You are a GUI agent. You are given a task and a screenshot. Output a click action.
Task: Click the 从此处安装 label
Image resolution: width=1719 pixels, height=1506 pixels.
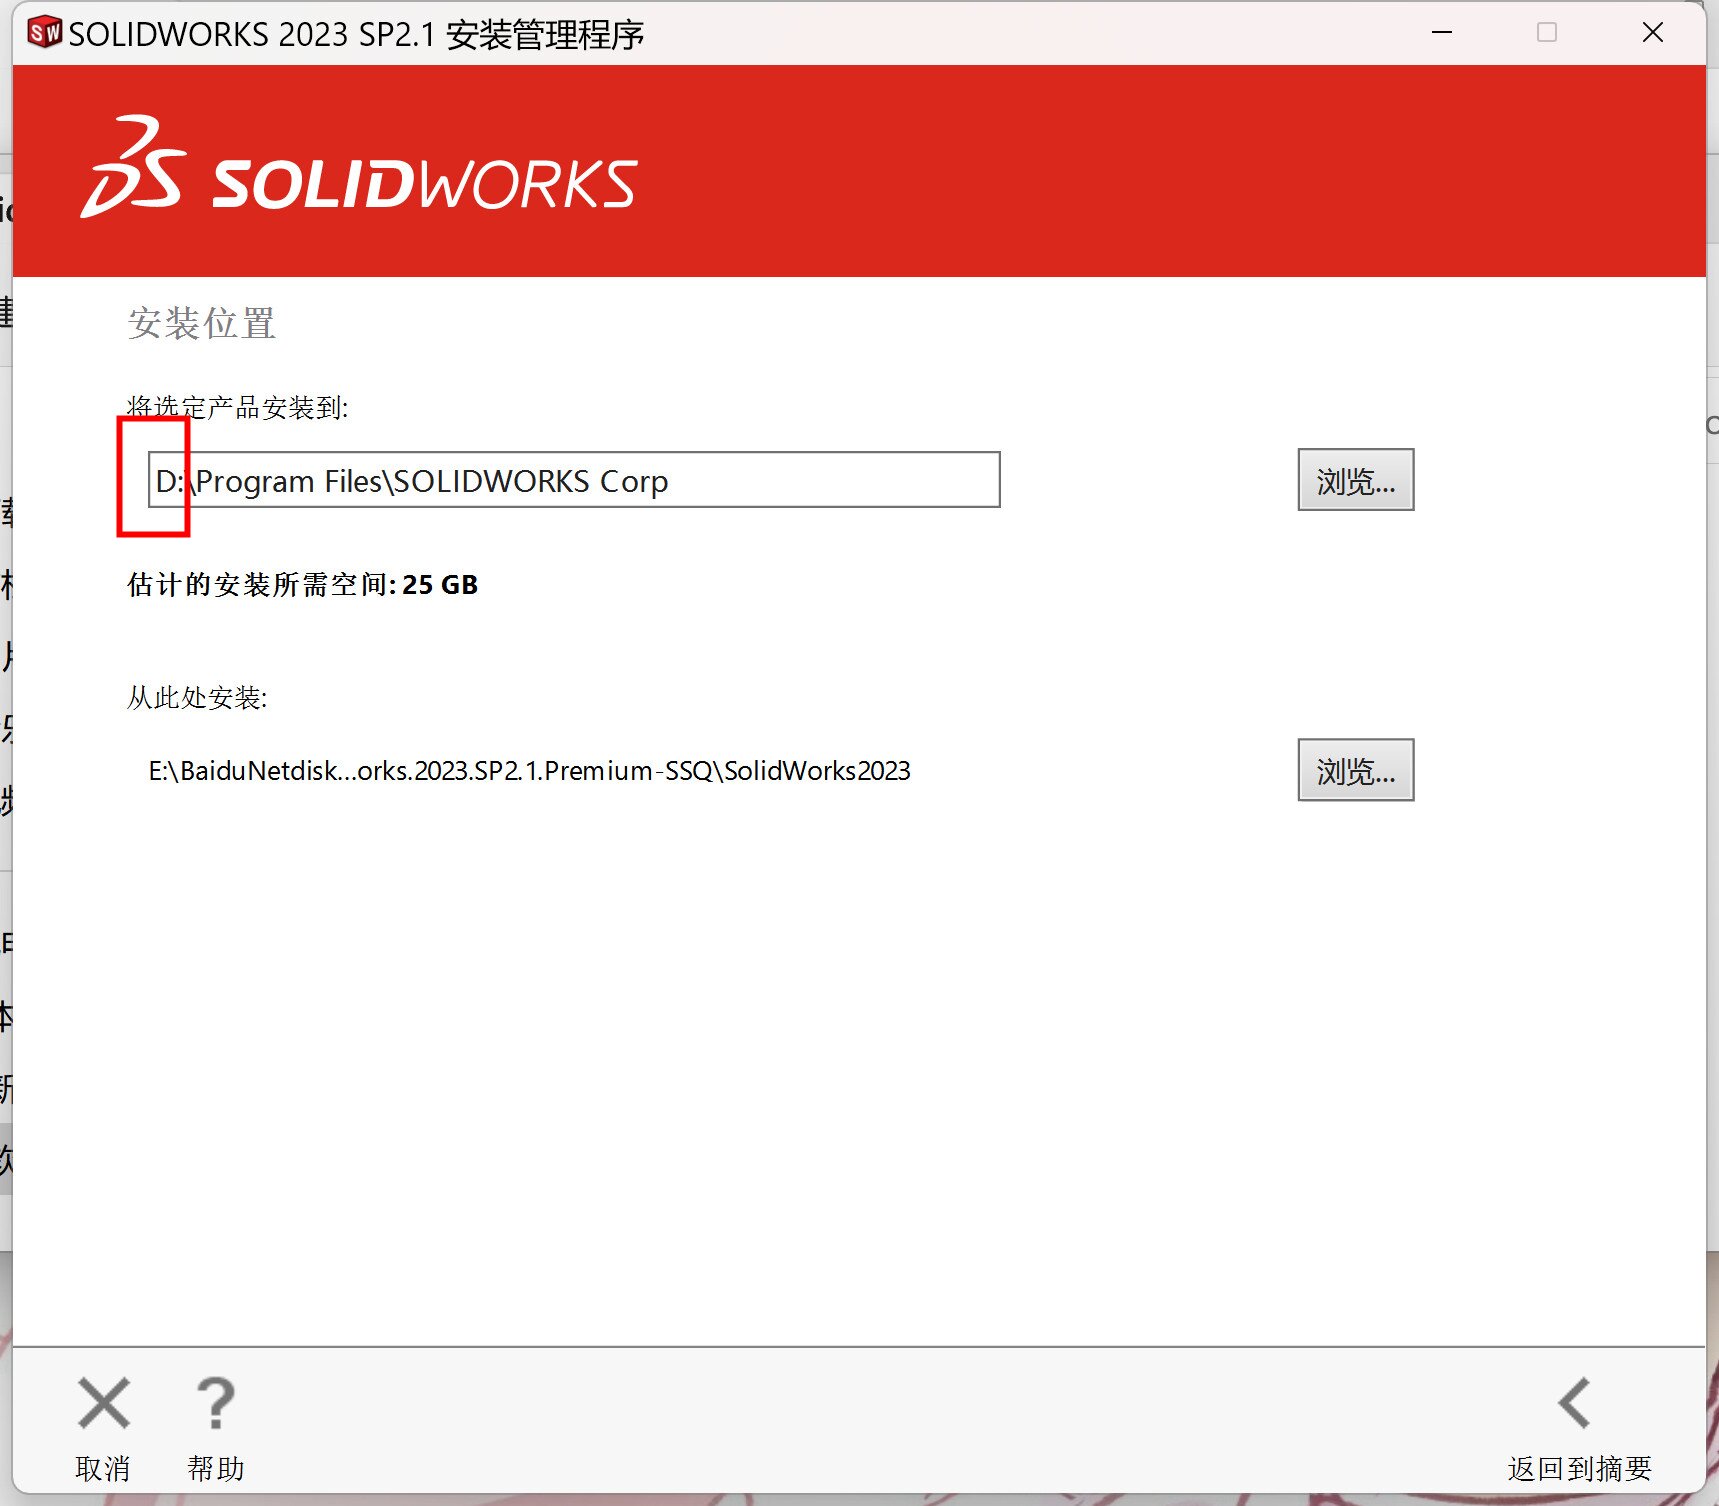click(x=197, y=697)
